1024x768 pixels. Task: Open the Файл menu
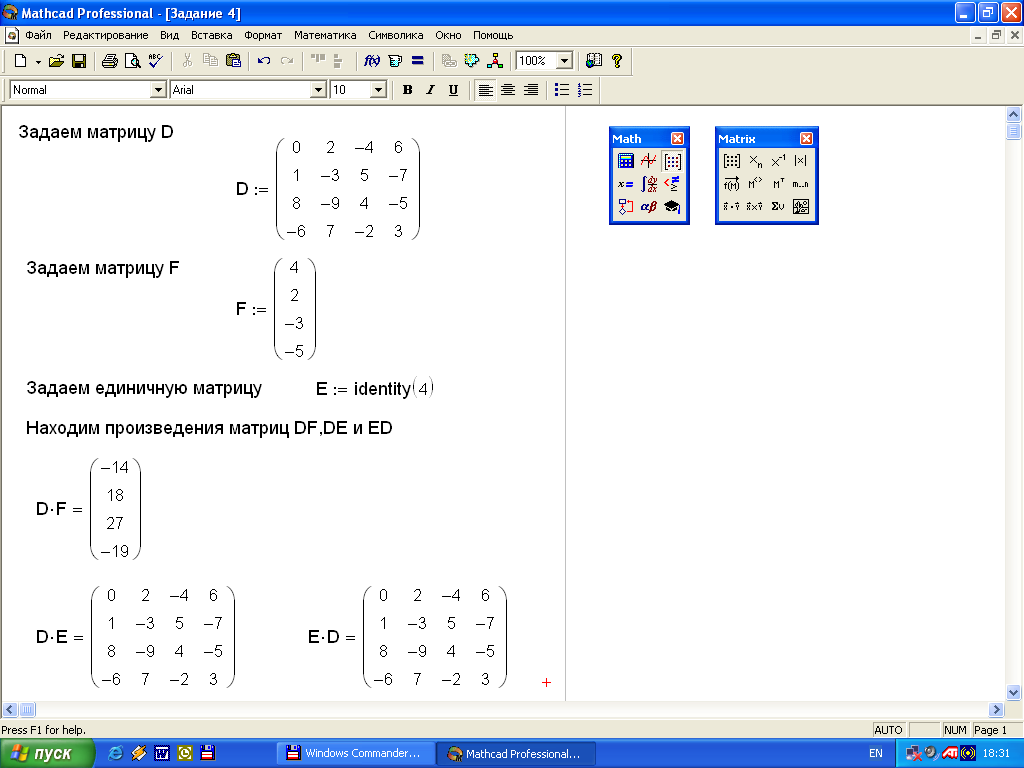pyautogui.click(x=38, y=35)
